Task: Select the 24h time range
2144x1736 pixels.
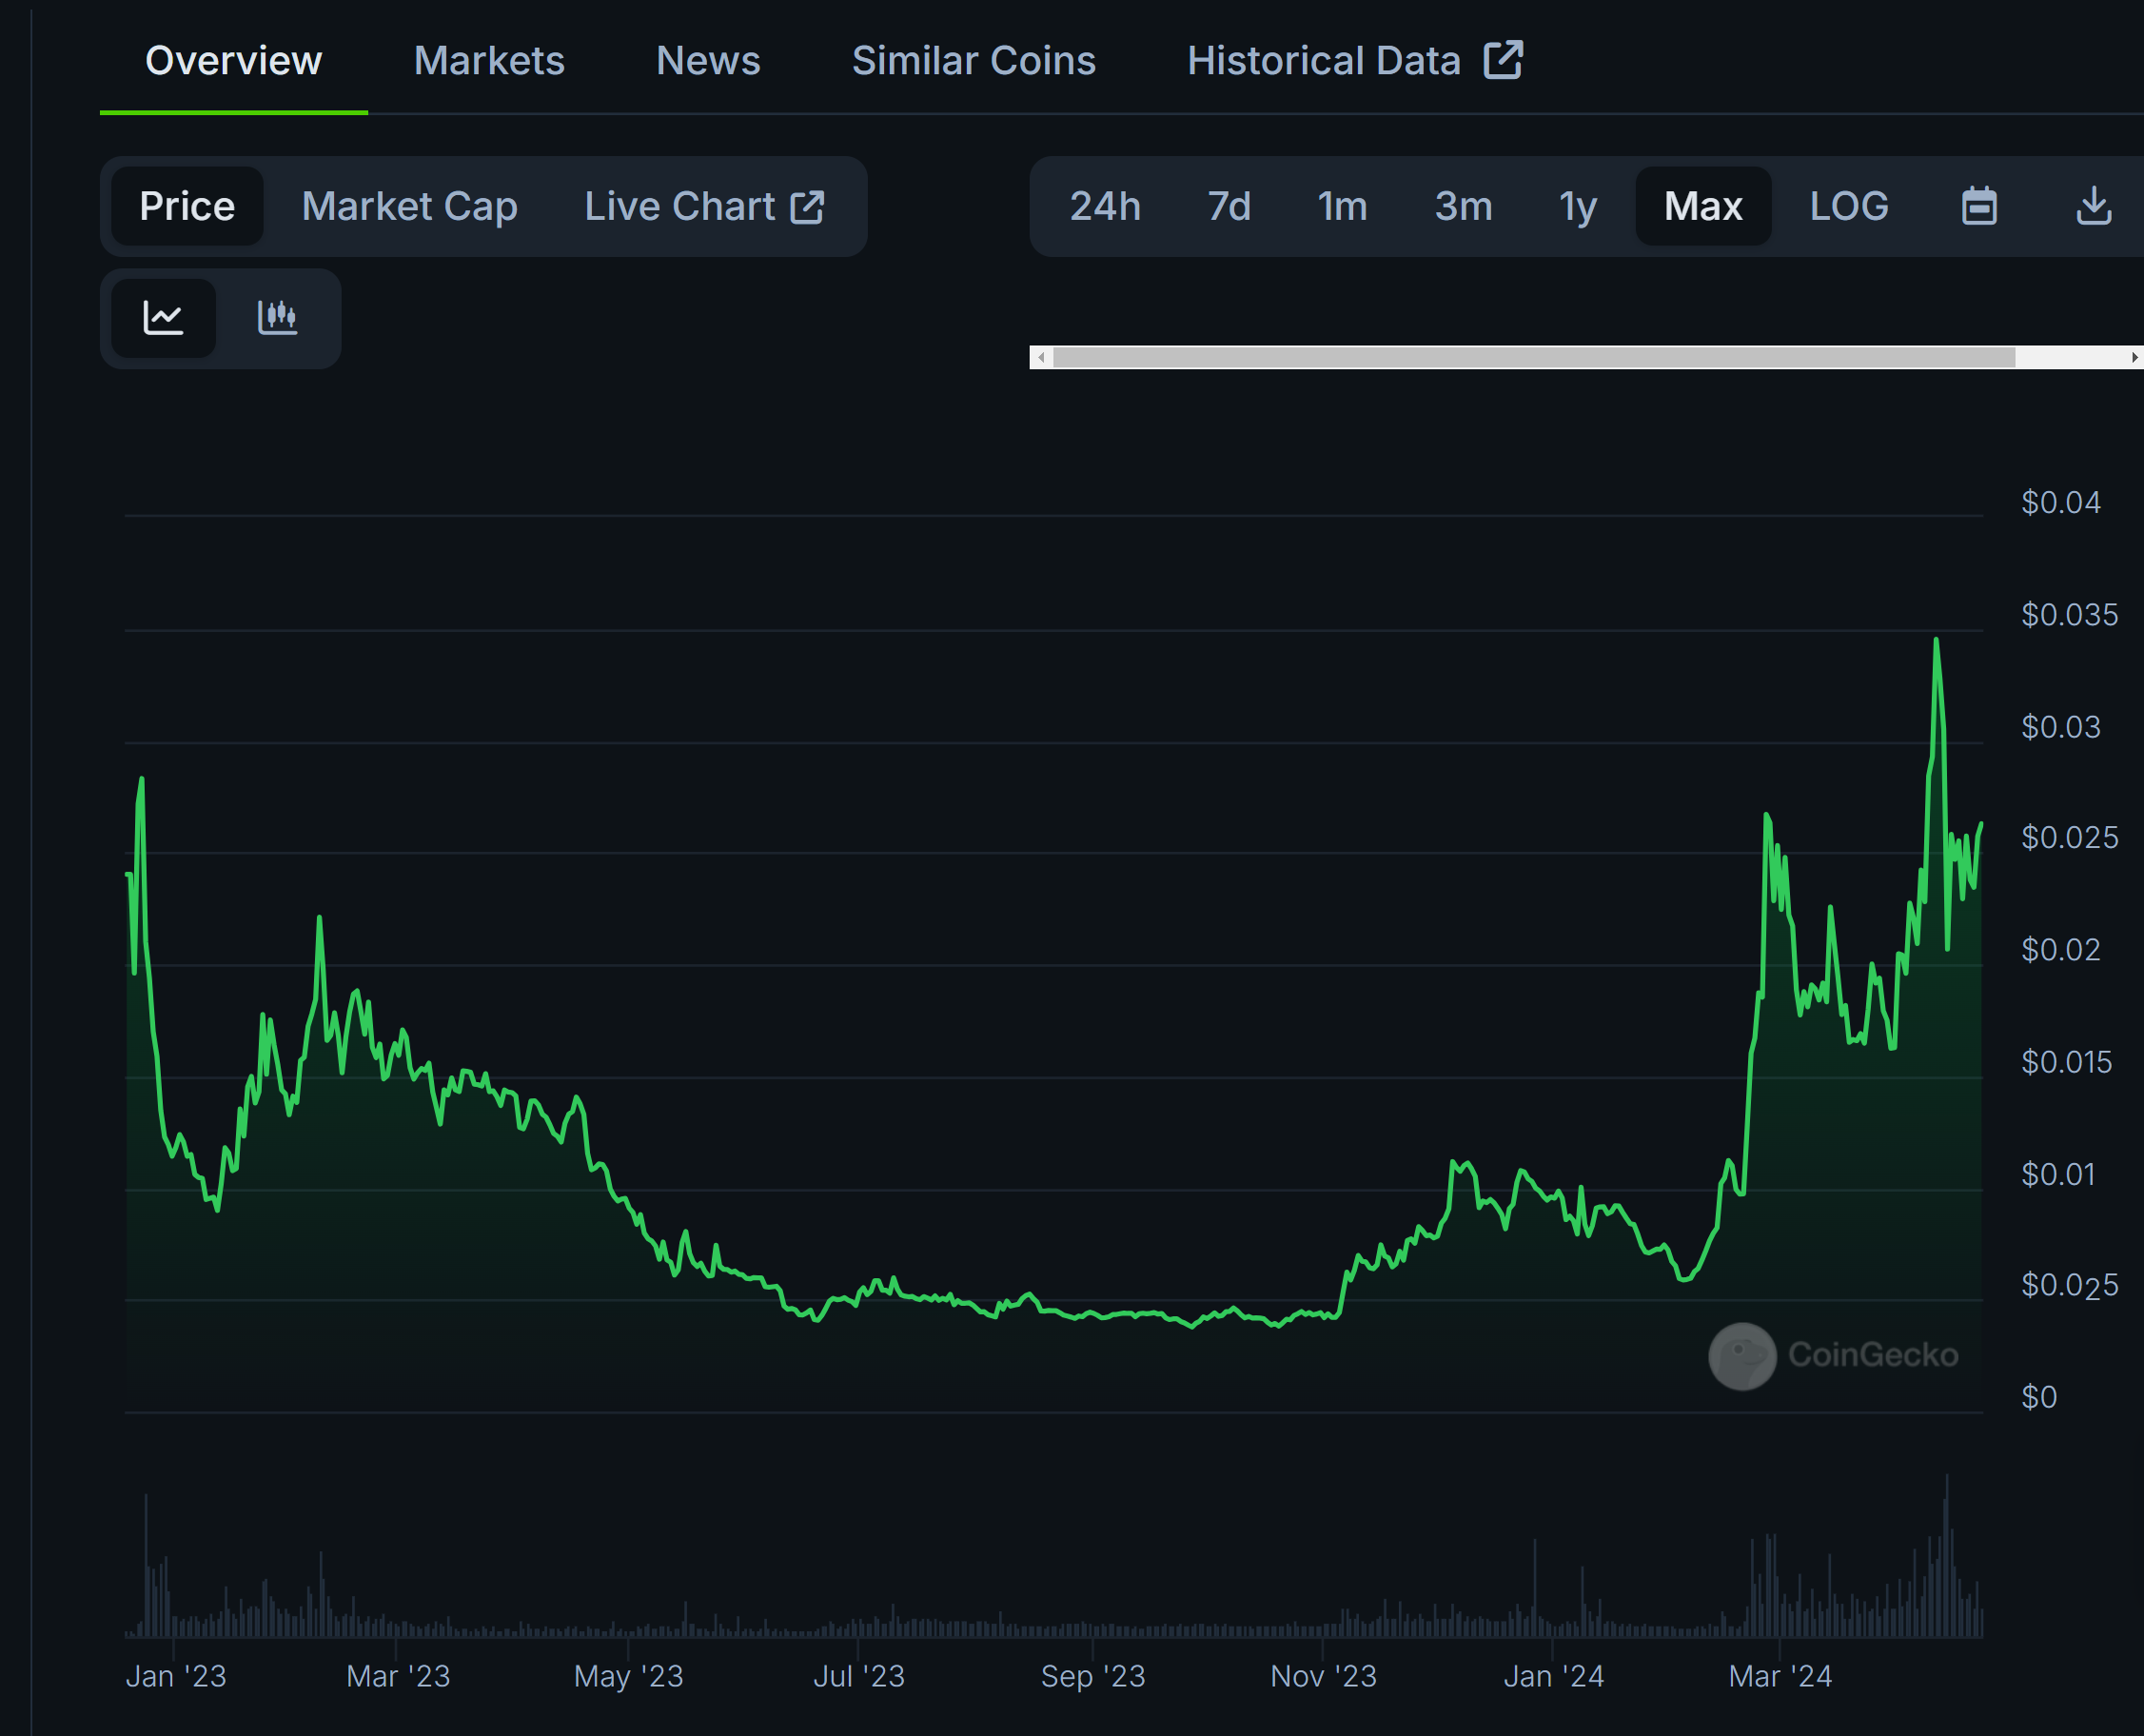Action: pos(1104,206)
